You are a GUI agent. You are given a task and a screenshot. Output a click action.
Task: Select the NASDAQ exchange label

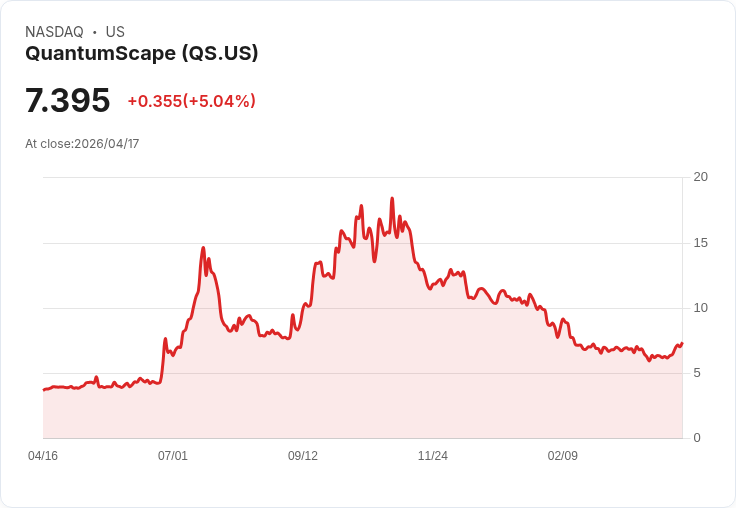point(54,32)
